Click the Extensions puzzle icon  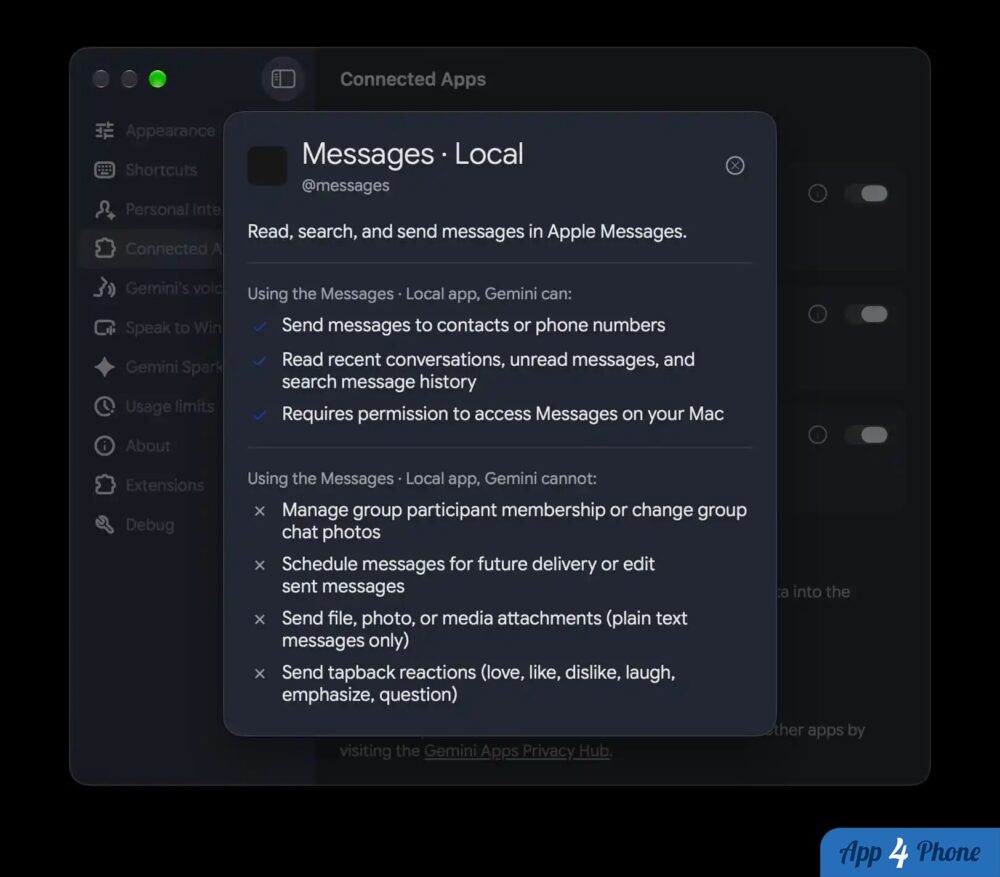pos(105,485)
